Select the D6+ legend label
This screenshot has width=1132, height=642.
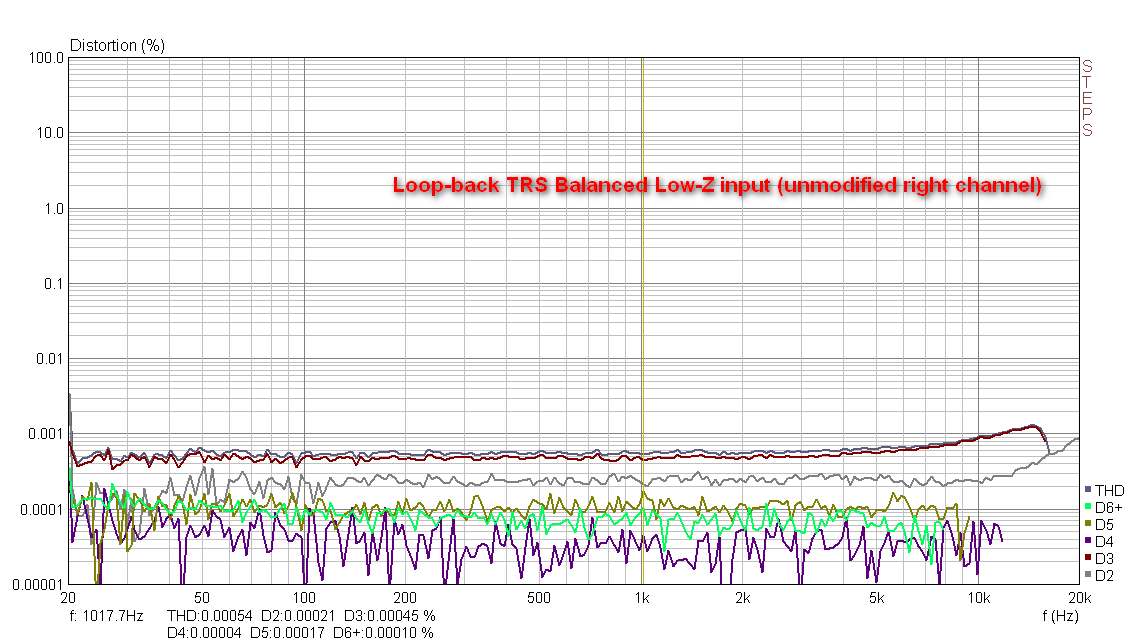pyautogui.click(x=1109, y=508)
